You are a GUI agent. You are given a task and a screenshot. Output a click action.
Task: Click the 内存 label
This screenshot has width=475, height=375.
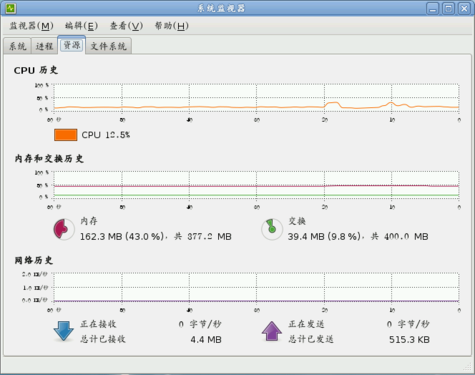click(x=89, y=221)
